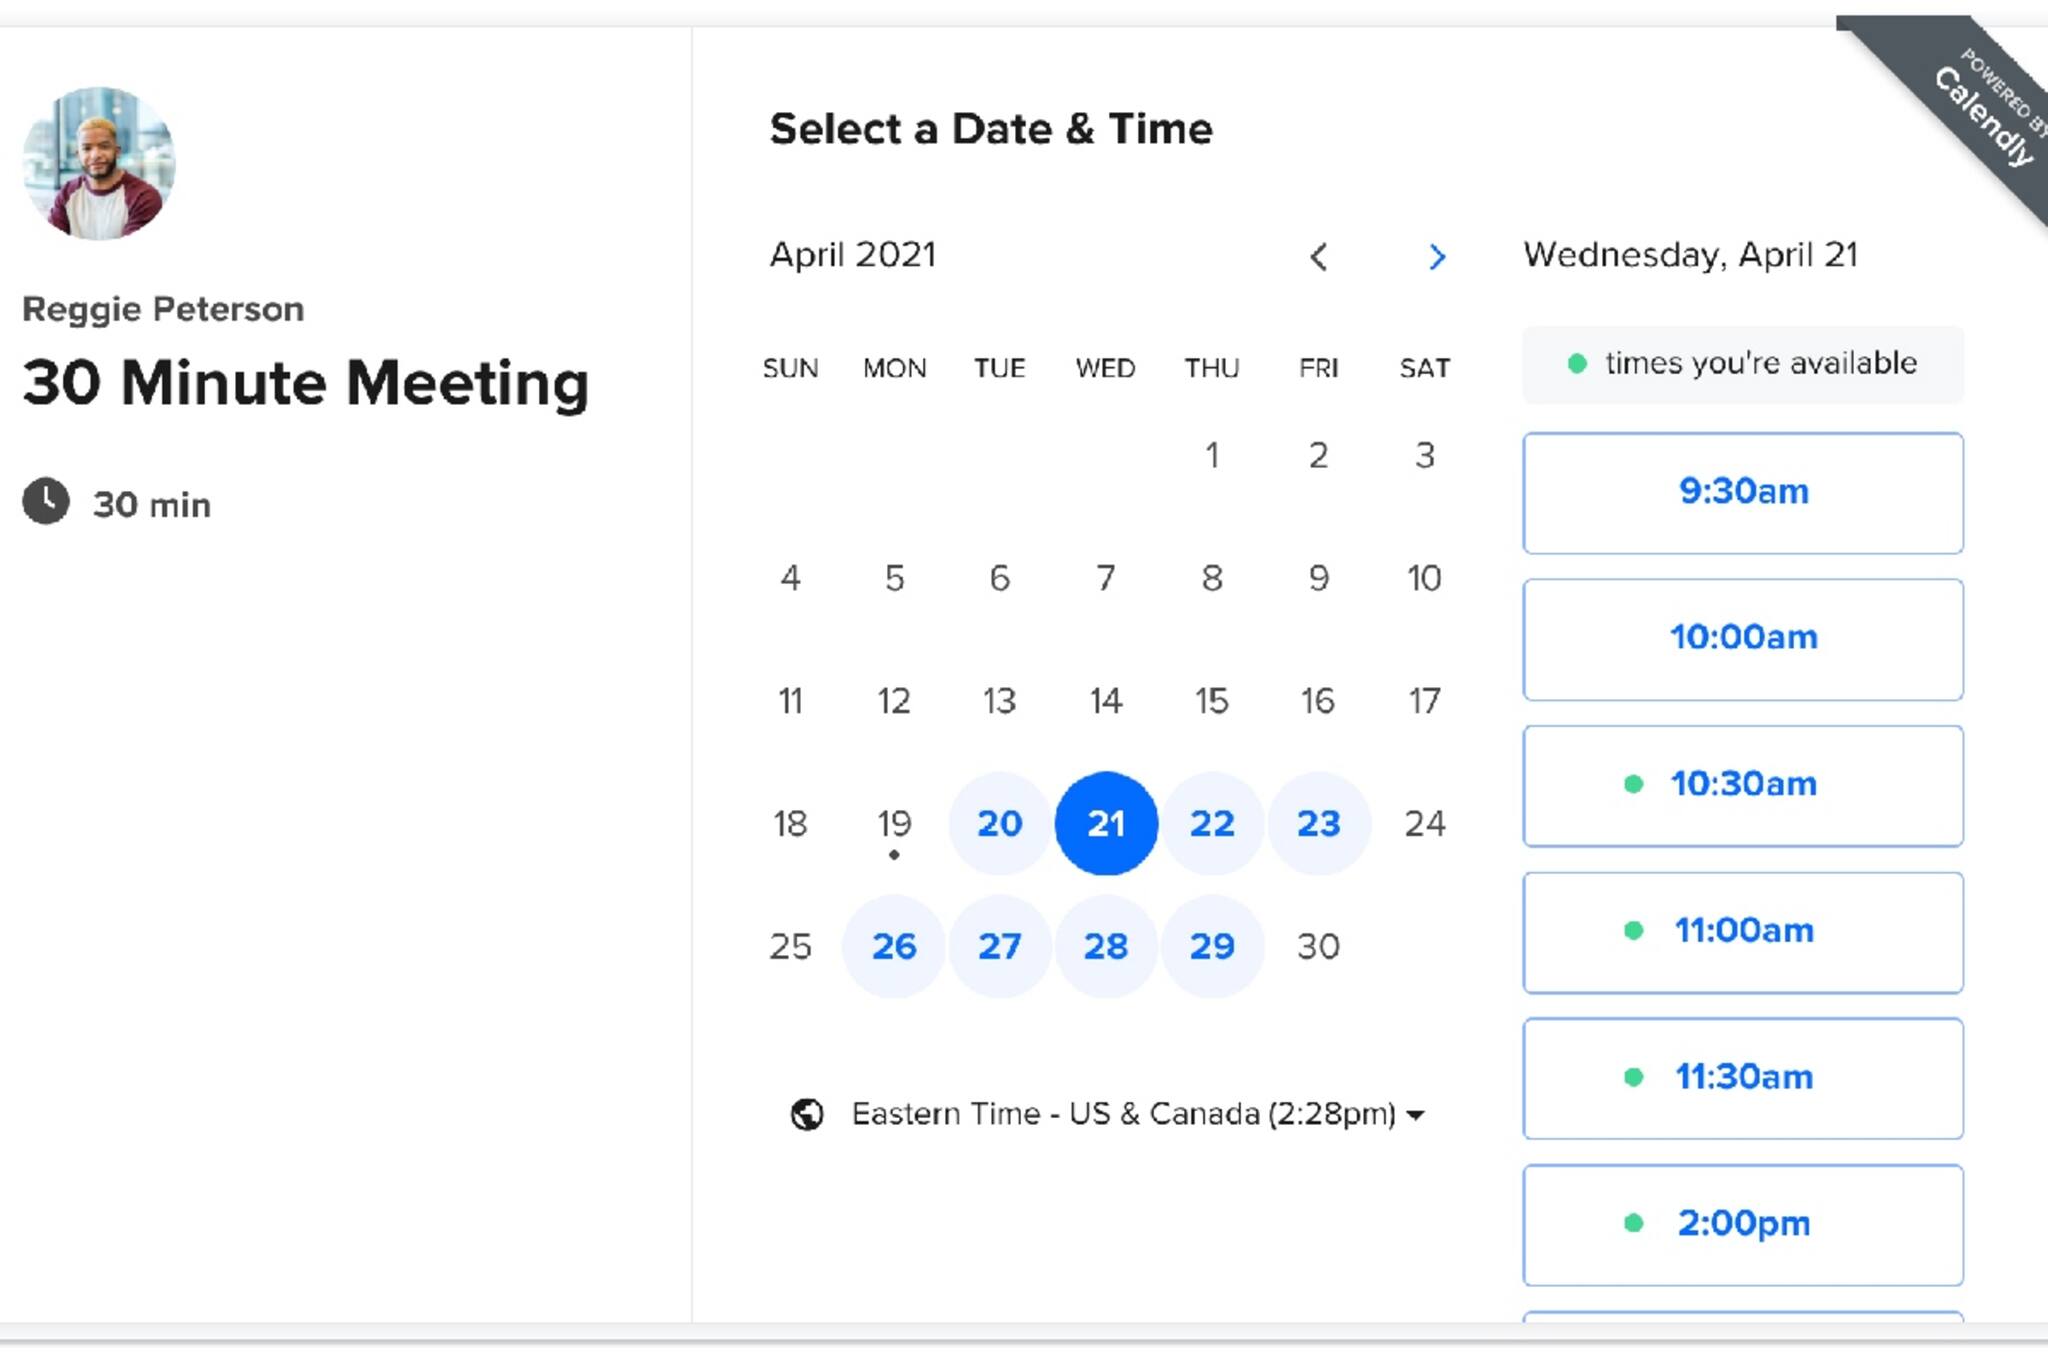This screenshot has height=1365, width=2048.
Task: Select the 9:30am time slot
Action: pyautogui.click(x=1742, y=493)
